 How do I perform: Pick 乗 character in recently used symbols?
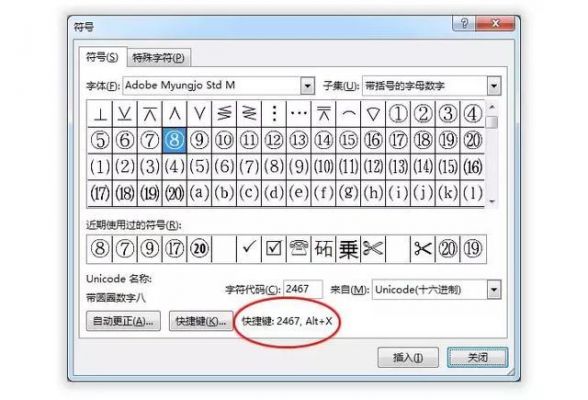tap(348, 249)
